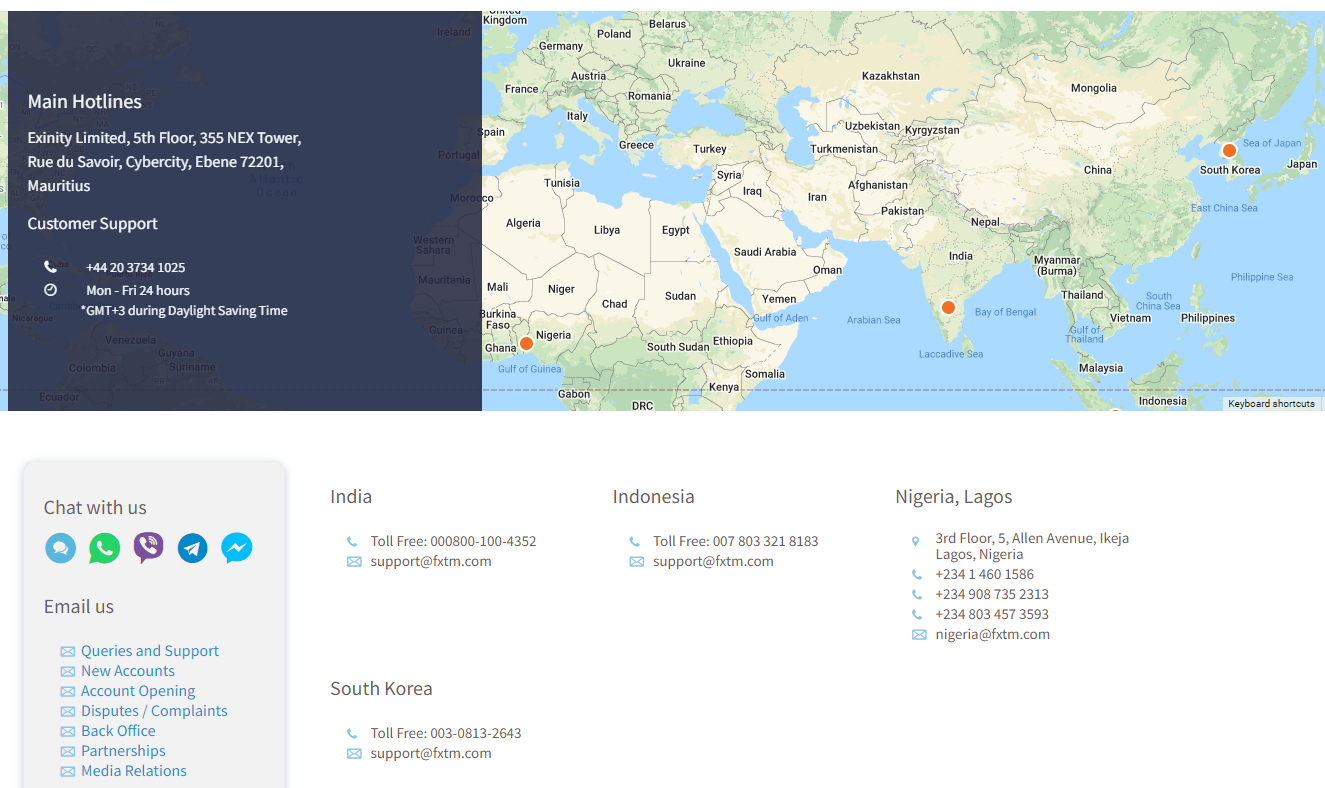1325x788 pixels.
Task: Click phone icon next to India toll free
Action: pyautogui.click(x=352, y=542)
